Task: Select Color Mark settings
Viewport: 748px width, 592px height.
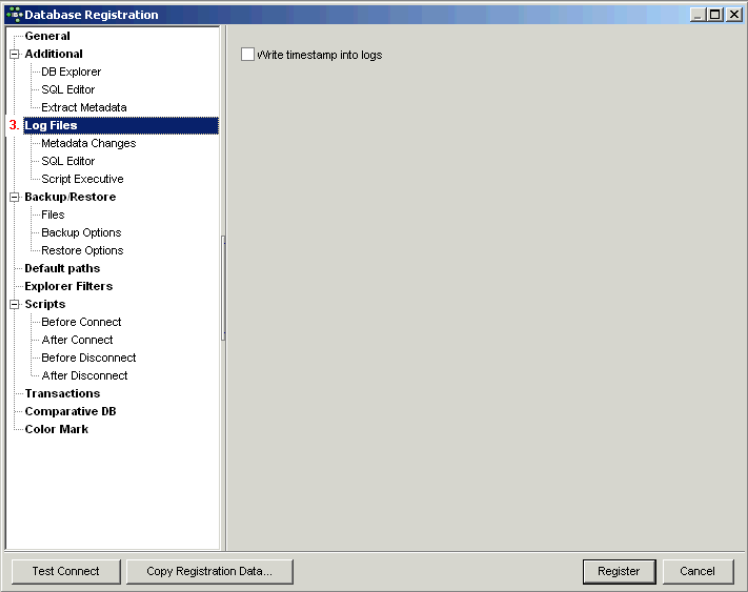Action: pos(56,429)
